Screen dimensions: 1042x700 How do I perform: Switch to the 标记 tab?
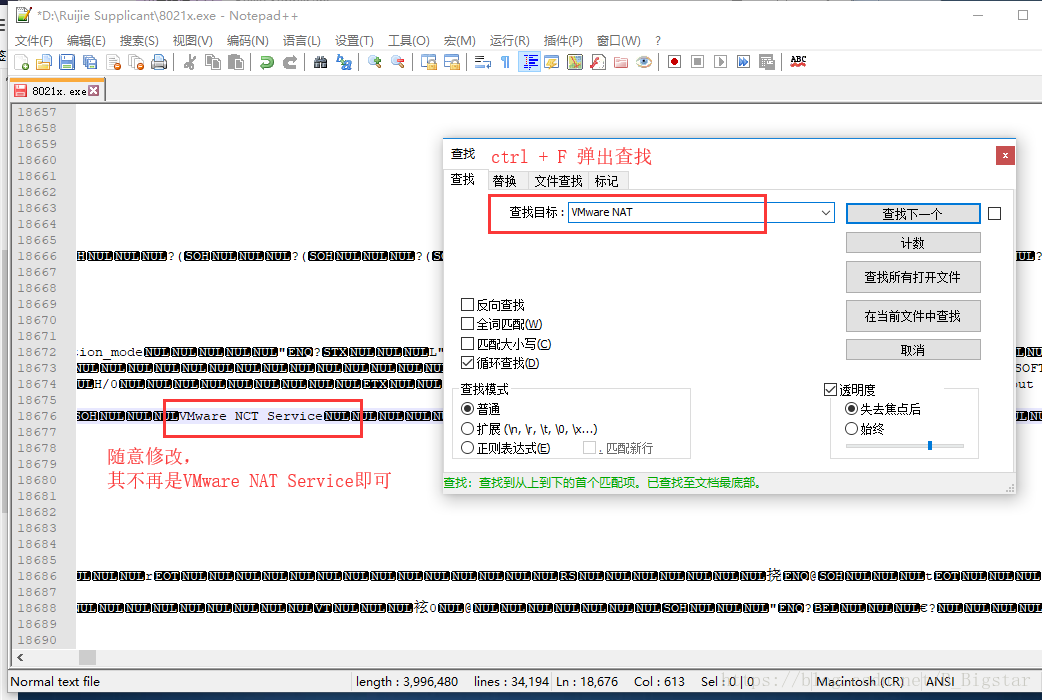606,181
